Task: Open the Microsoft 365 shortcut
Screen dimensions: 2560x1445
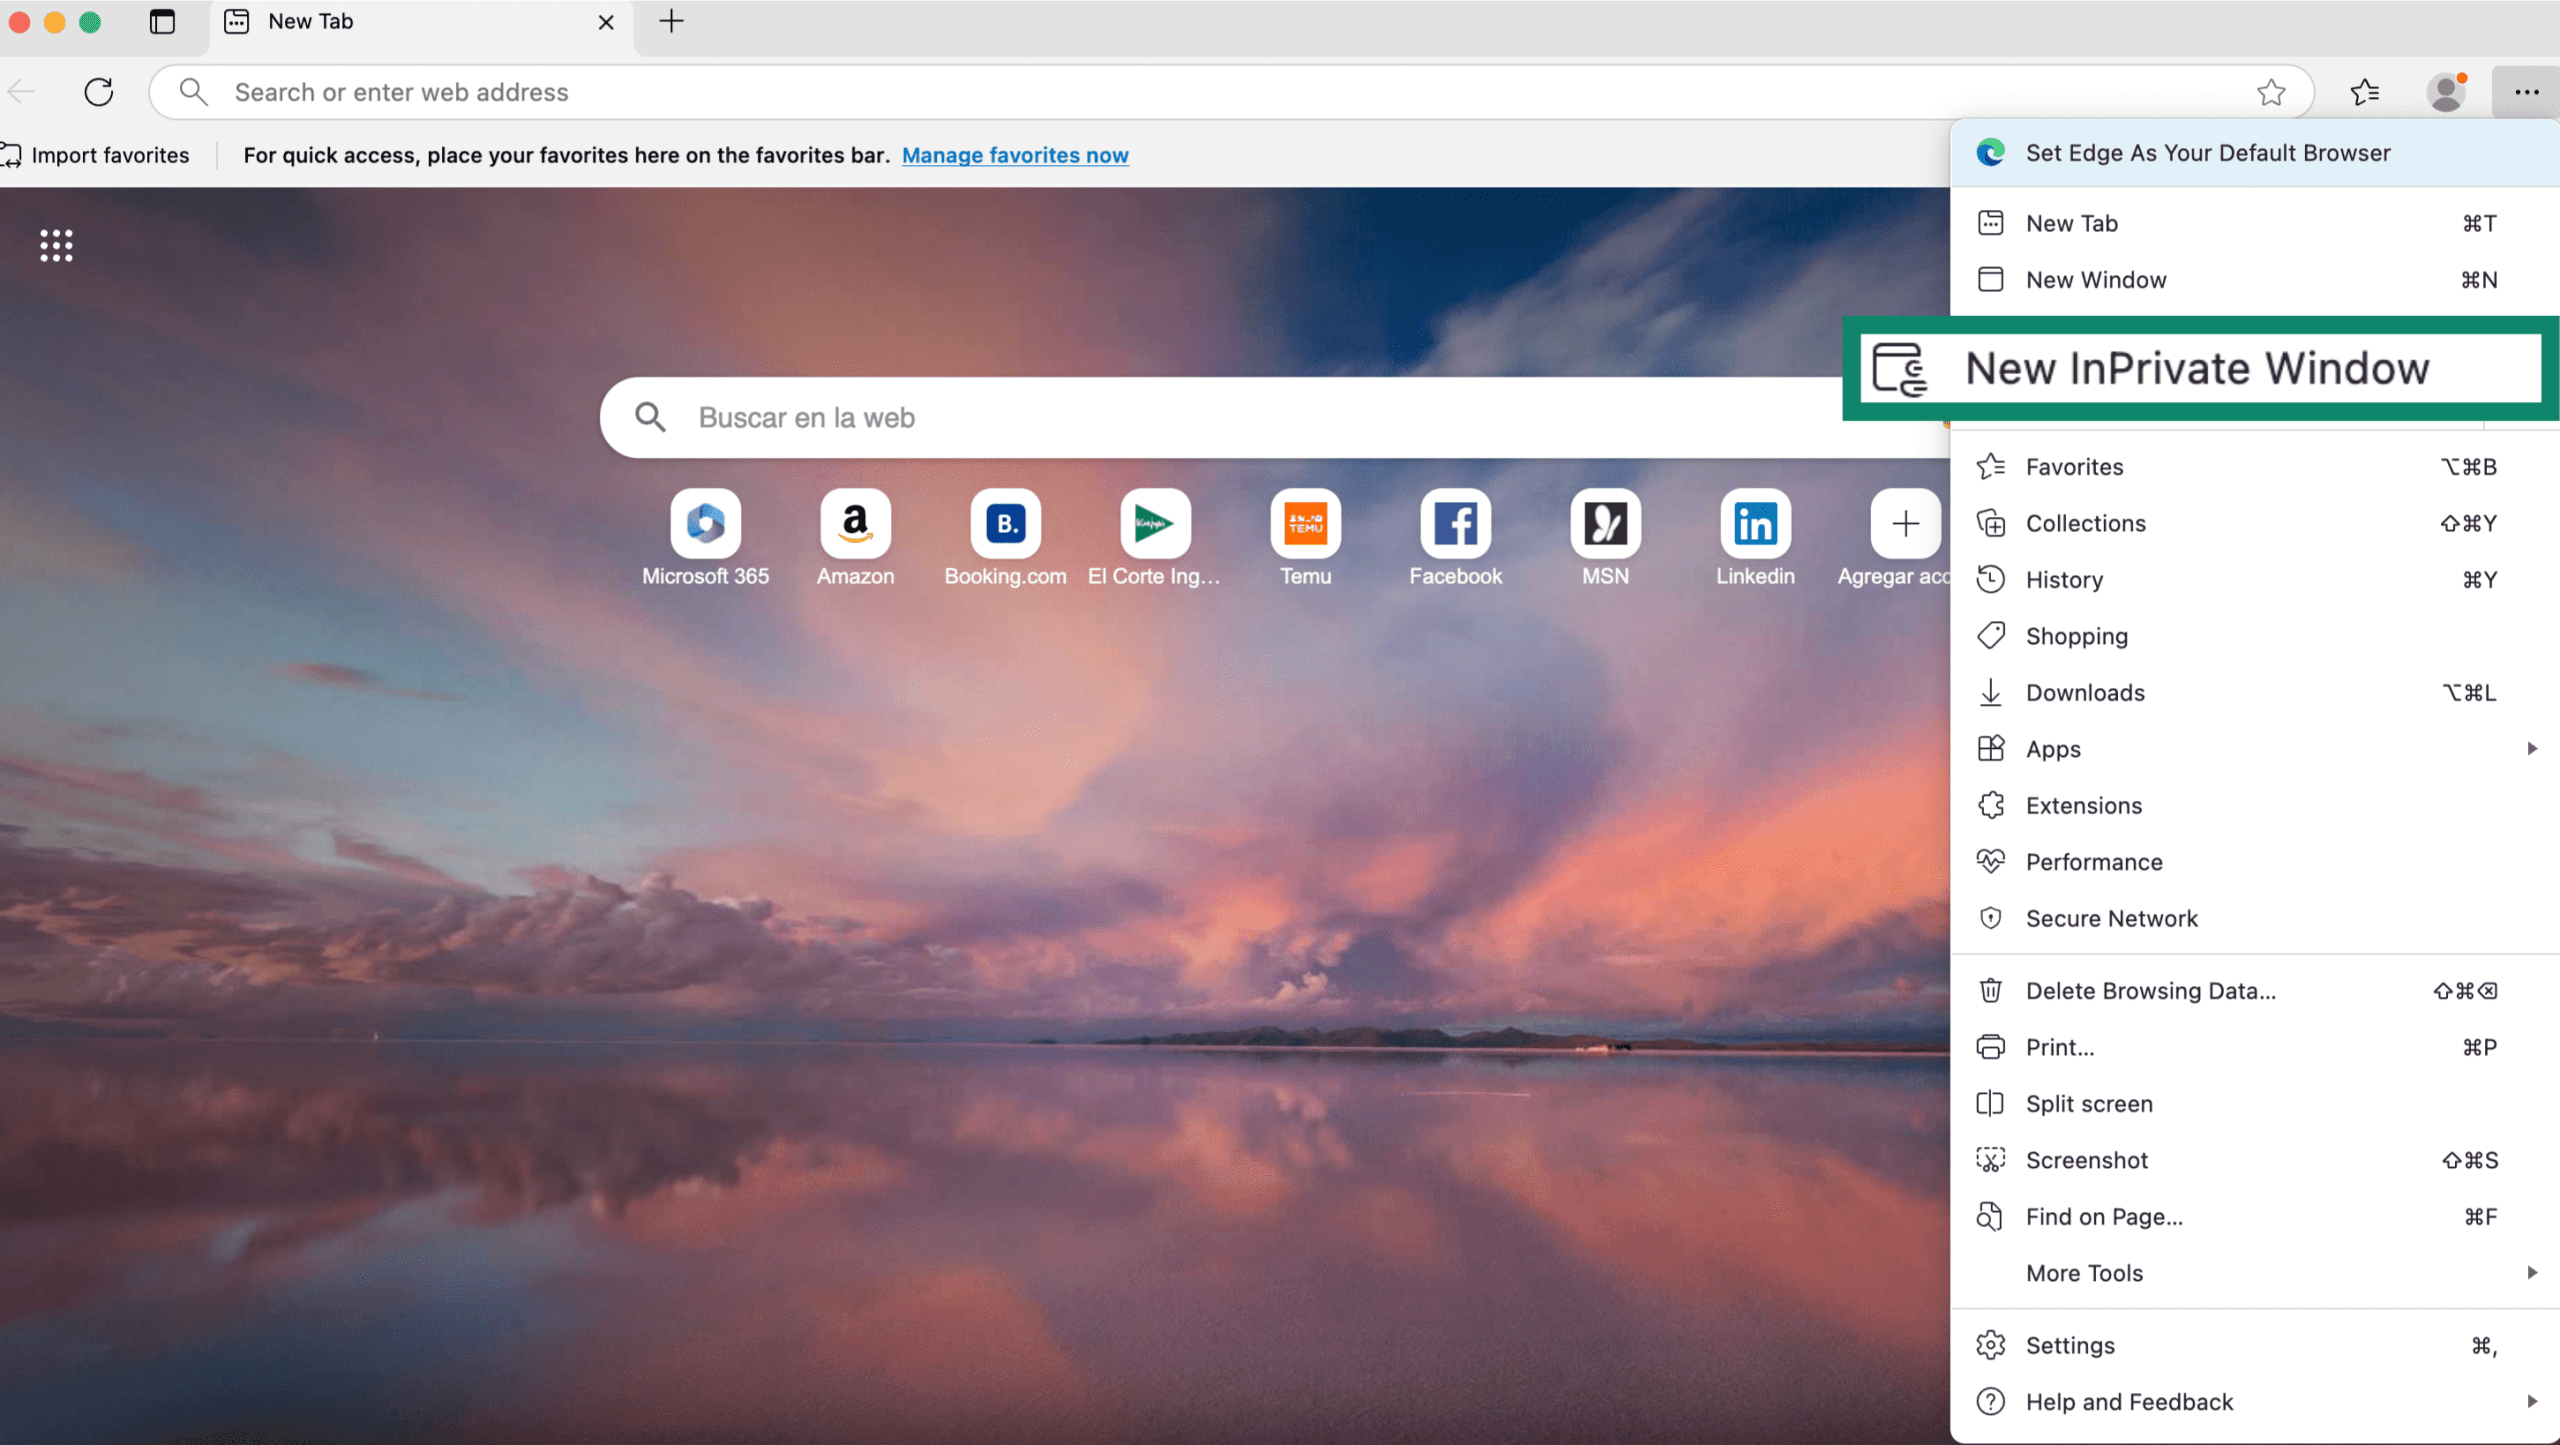Action: pyautogui.click(x=705, y=523)
